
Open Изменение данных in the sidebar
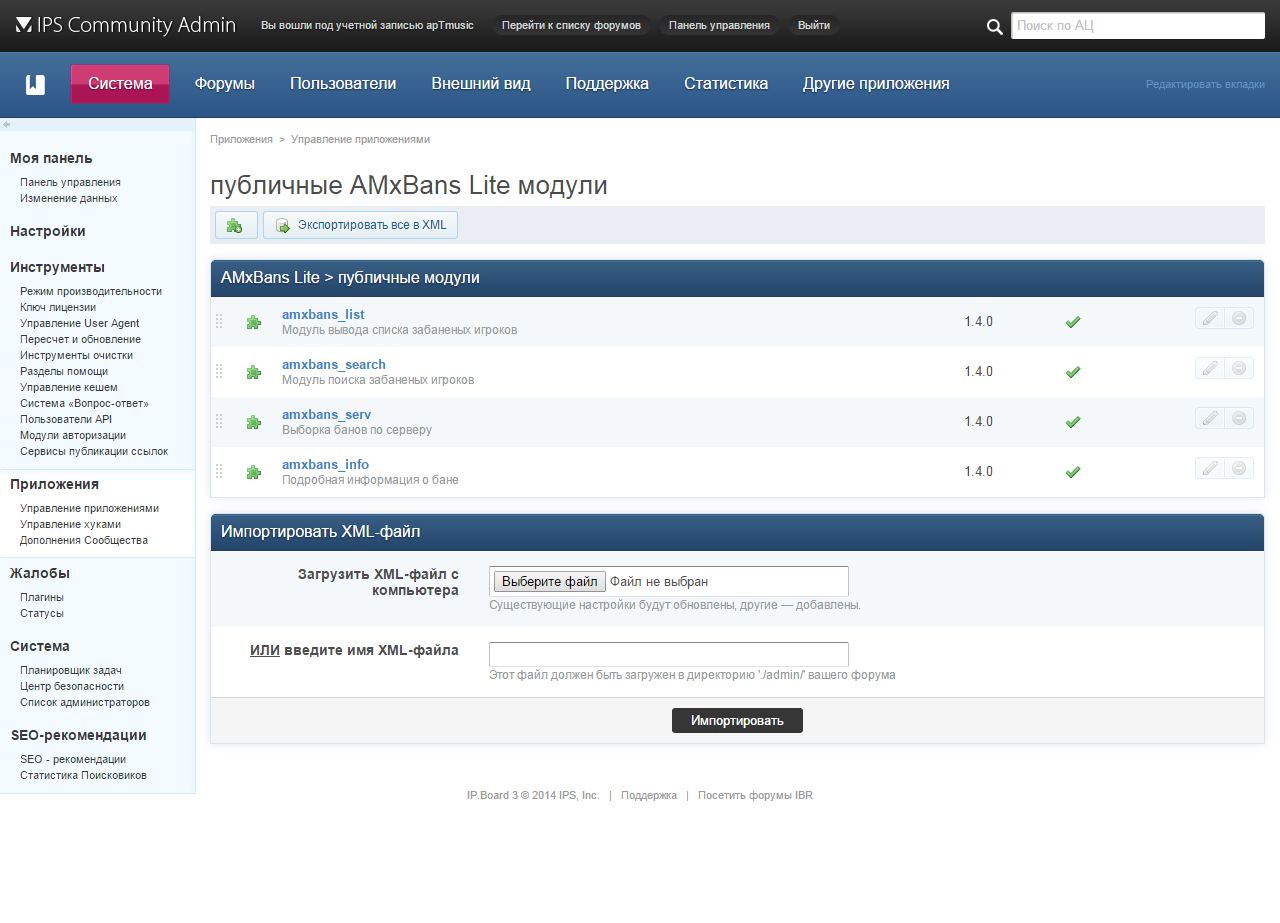[69, 198]
